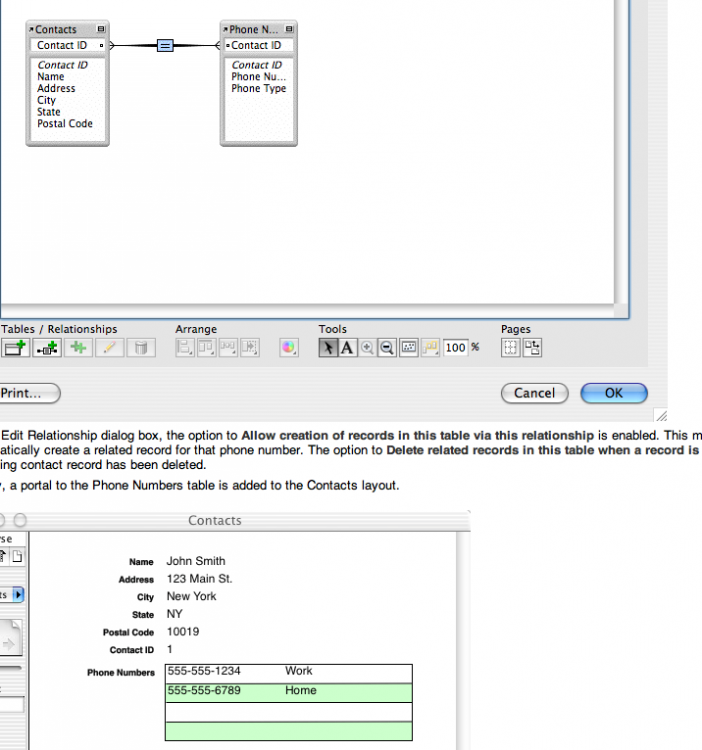The width and height of the screenshot is (702, 750).
Task: Click the Duplicate table green plus icon
Action: click(78, 348)
